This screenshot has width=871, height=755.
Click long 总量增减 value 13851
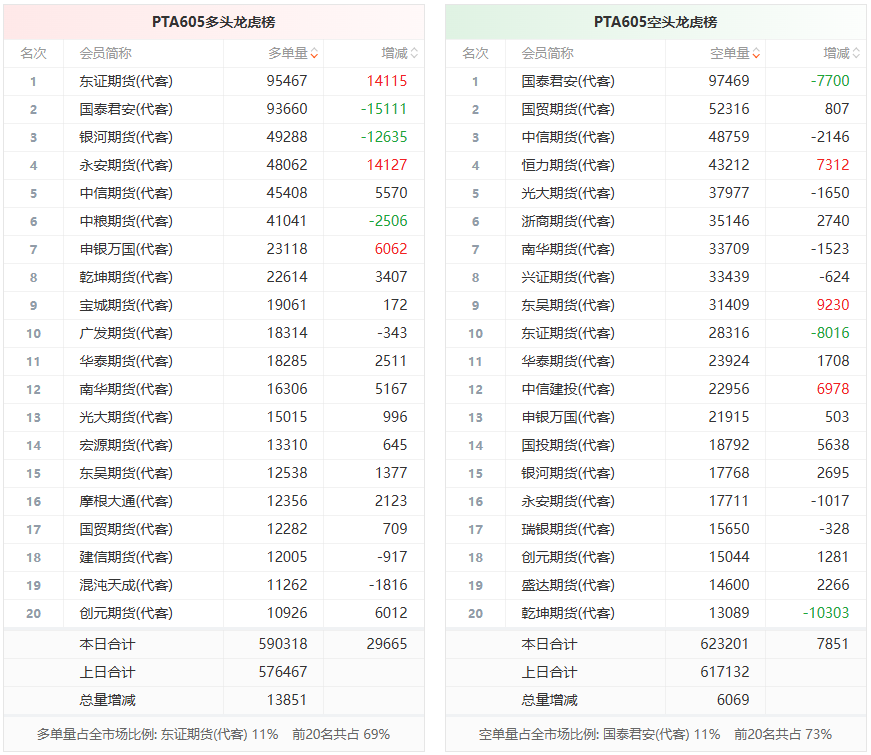coord(287,700)
